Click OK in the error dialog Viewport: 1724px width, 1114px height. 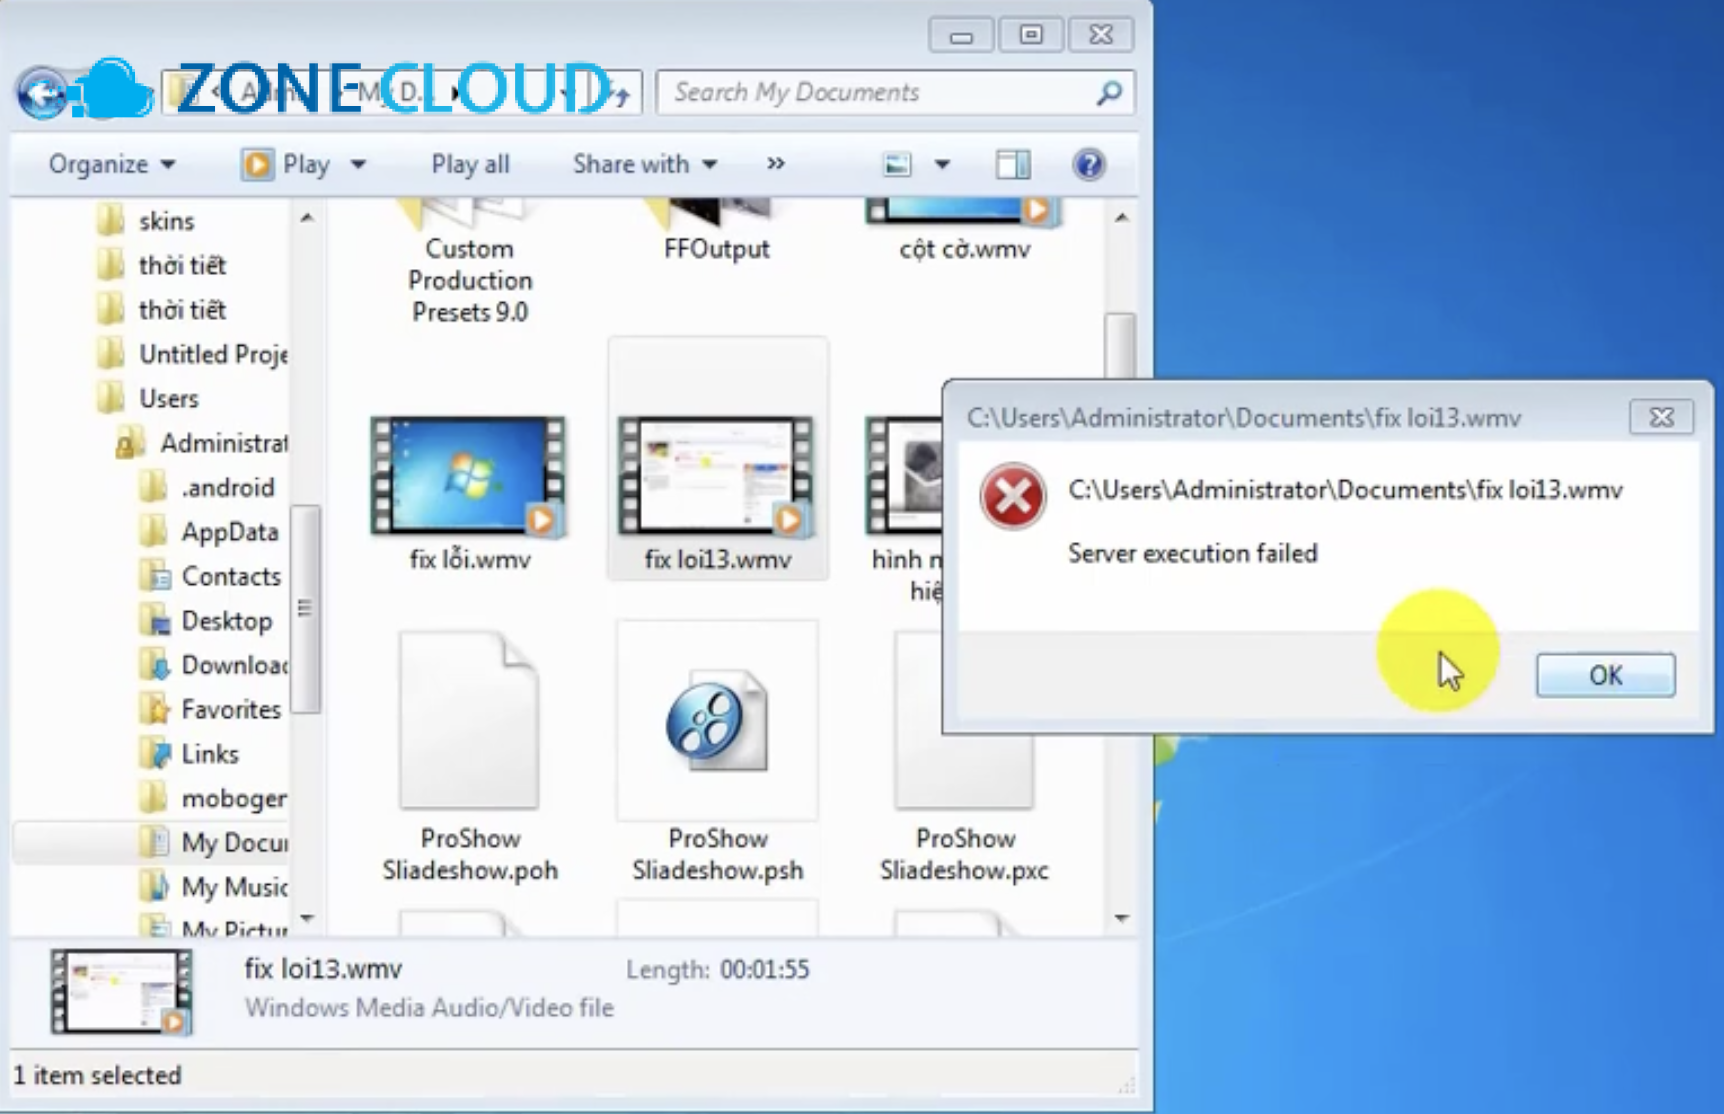[1605, 675]
